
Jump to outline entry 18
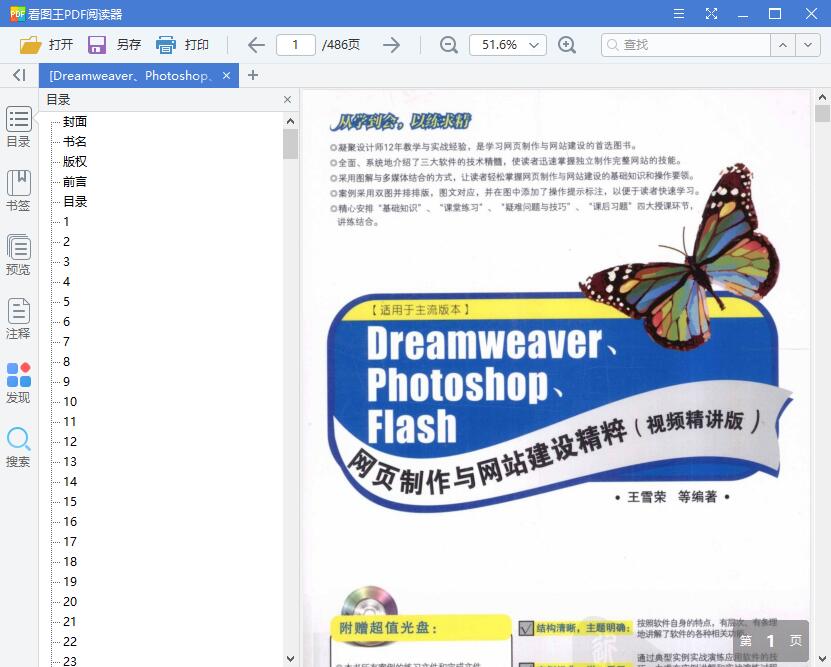[x=70, y=562]
